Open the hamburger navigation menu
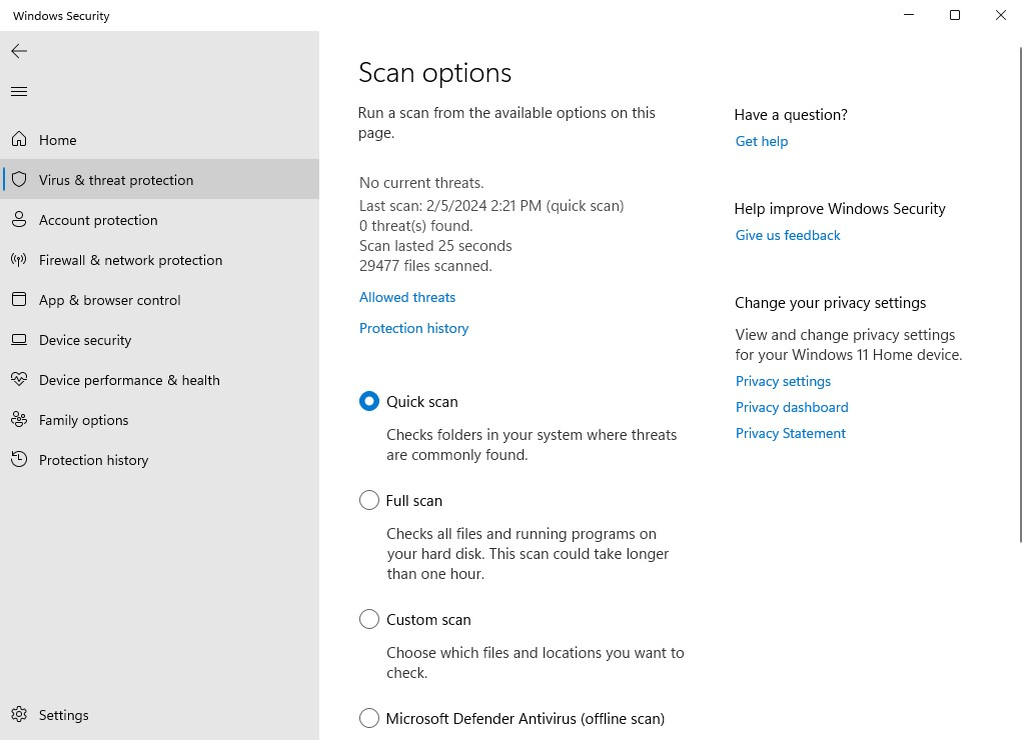Viewport: 1023px width, 740px height. (x=19, y=92)
